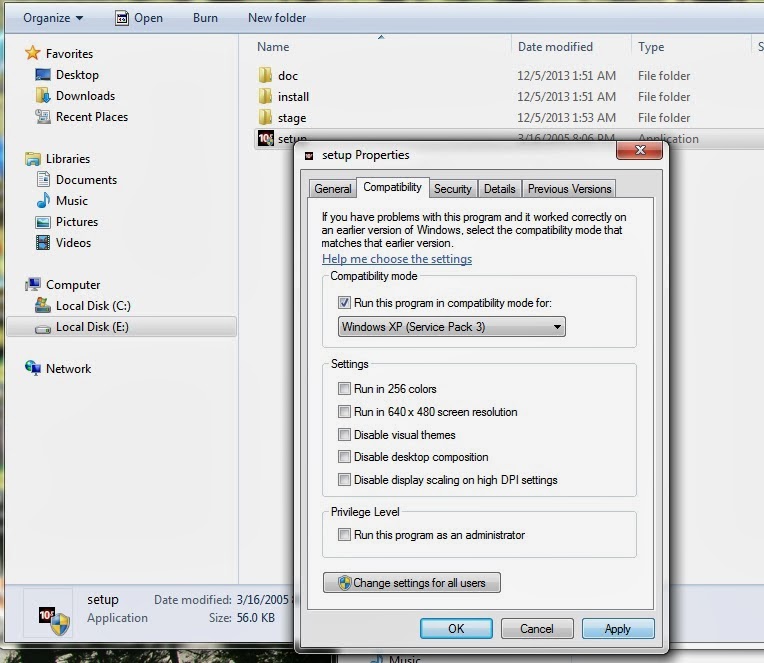Image resolution: width=764 pixels, height=663 pixels.
Task: Uncheck Run this program in compatibility mode
Action: pyautogui.click(x=344, y=303)
